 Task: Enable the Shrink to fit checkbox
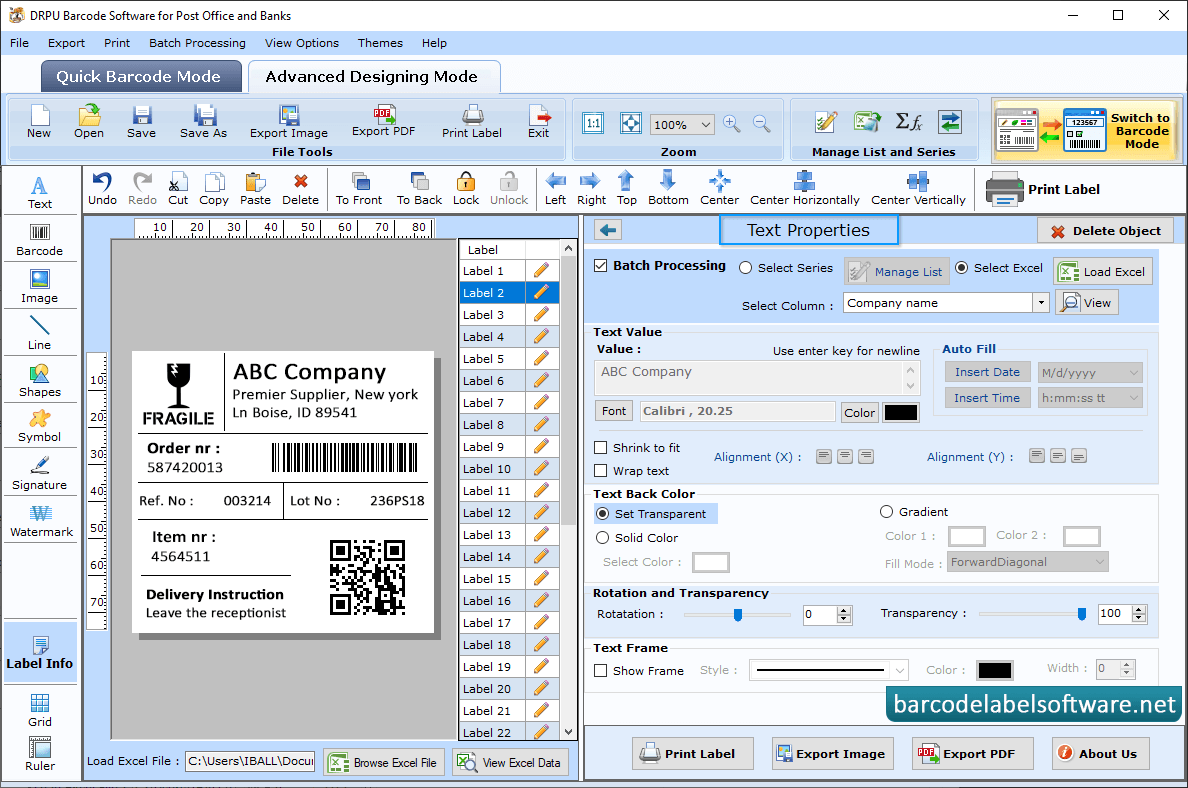tap(601, 448)
